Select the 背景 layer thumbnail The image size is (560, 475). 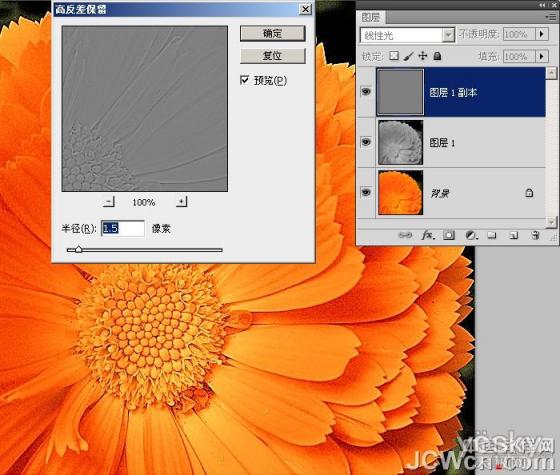[x=400, y=192]
